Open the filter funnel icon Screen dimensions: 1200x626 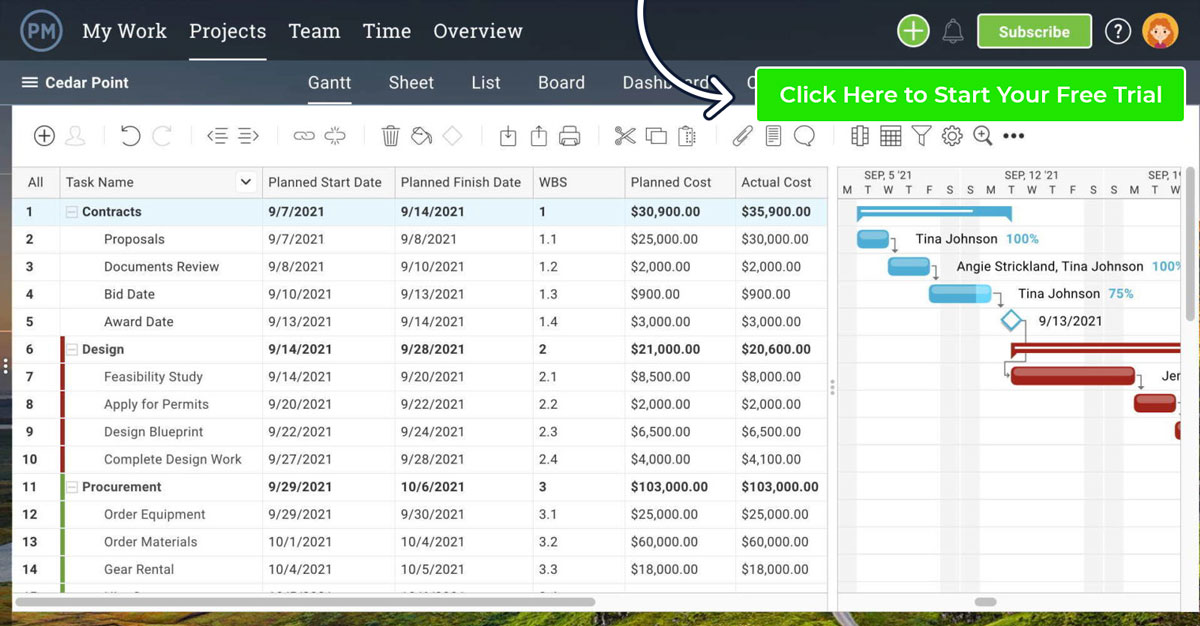[x=921, y=136]
